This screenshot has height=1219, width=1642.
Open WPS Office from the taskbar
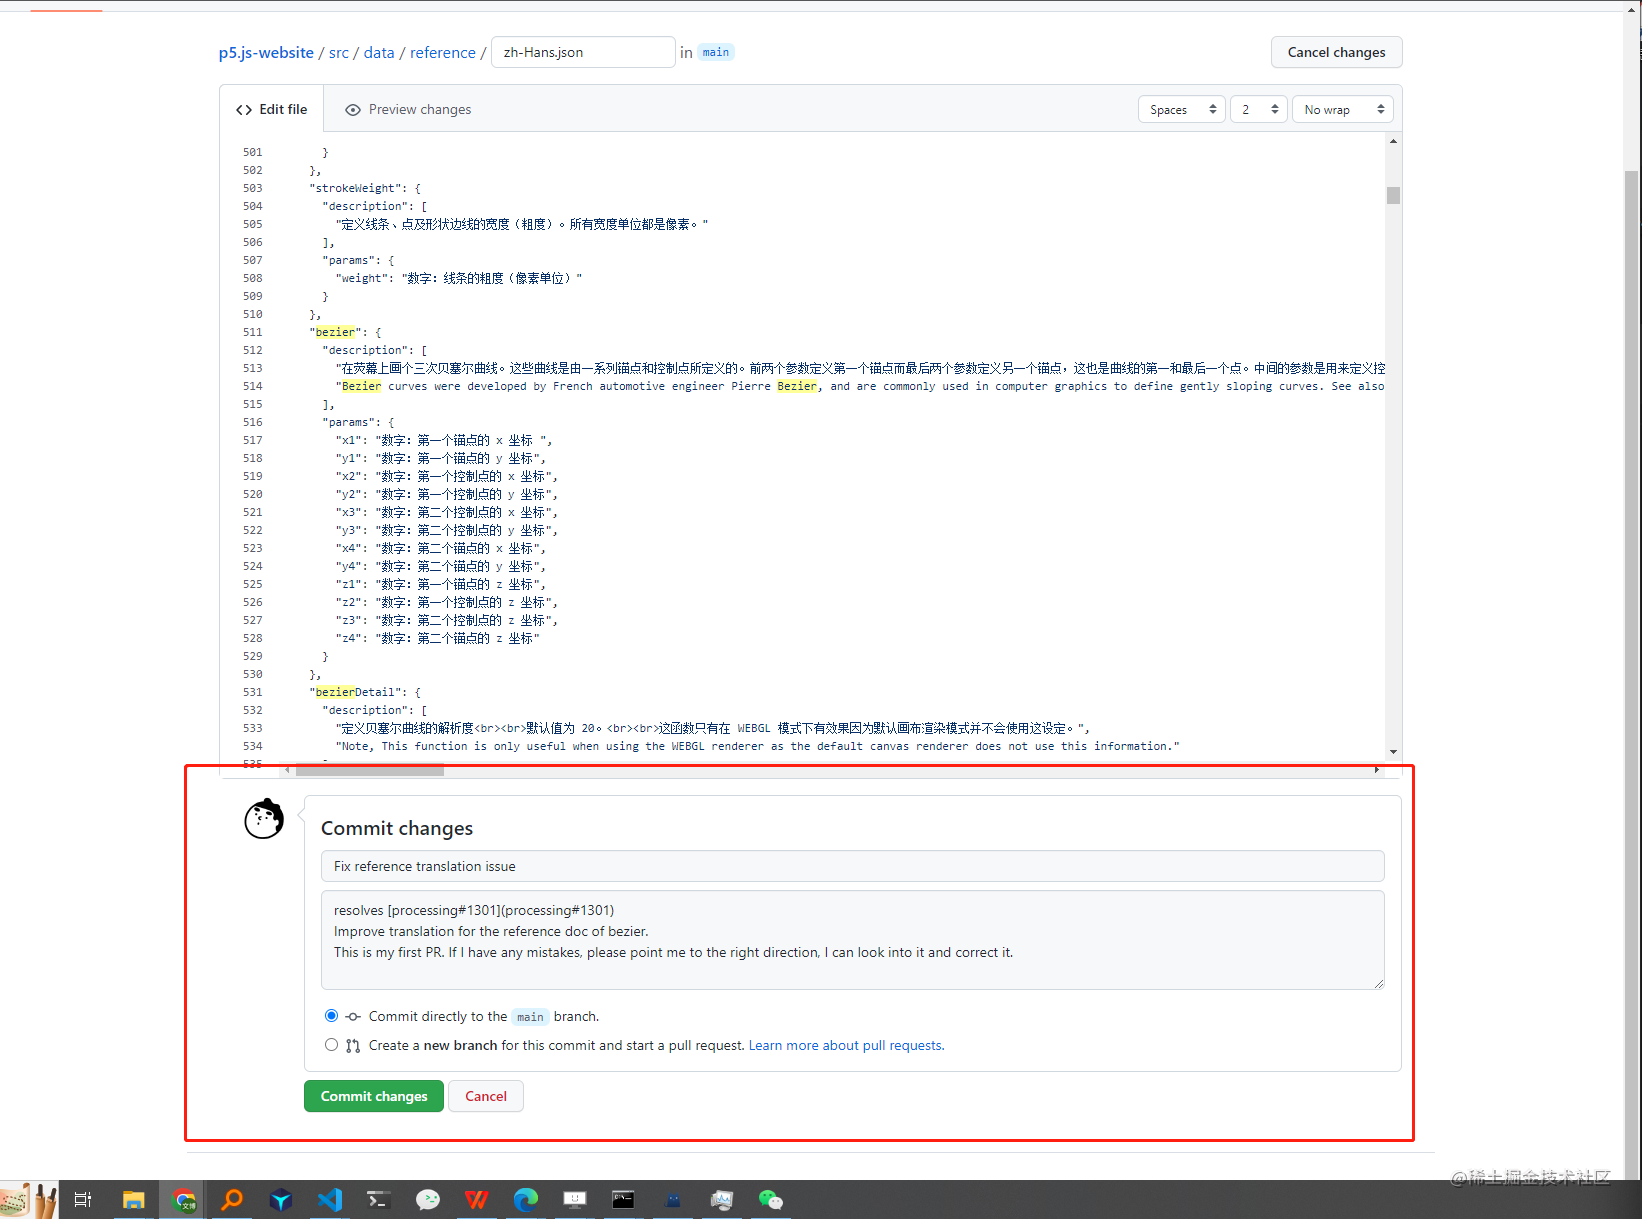(476, 1199)
